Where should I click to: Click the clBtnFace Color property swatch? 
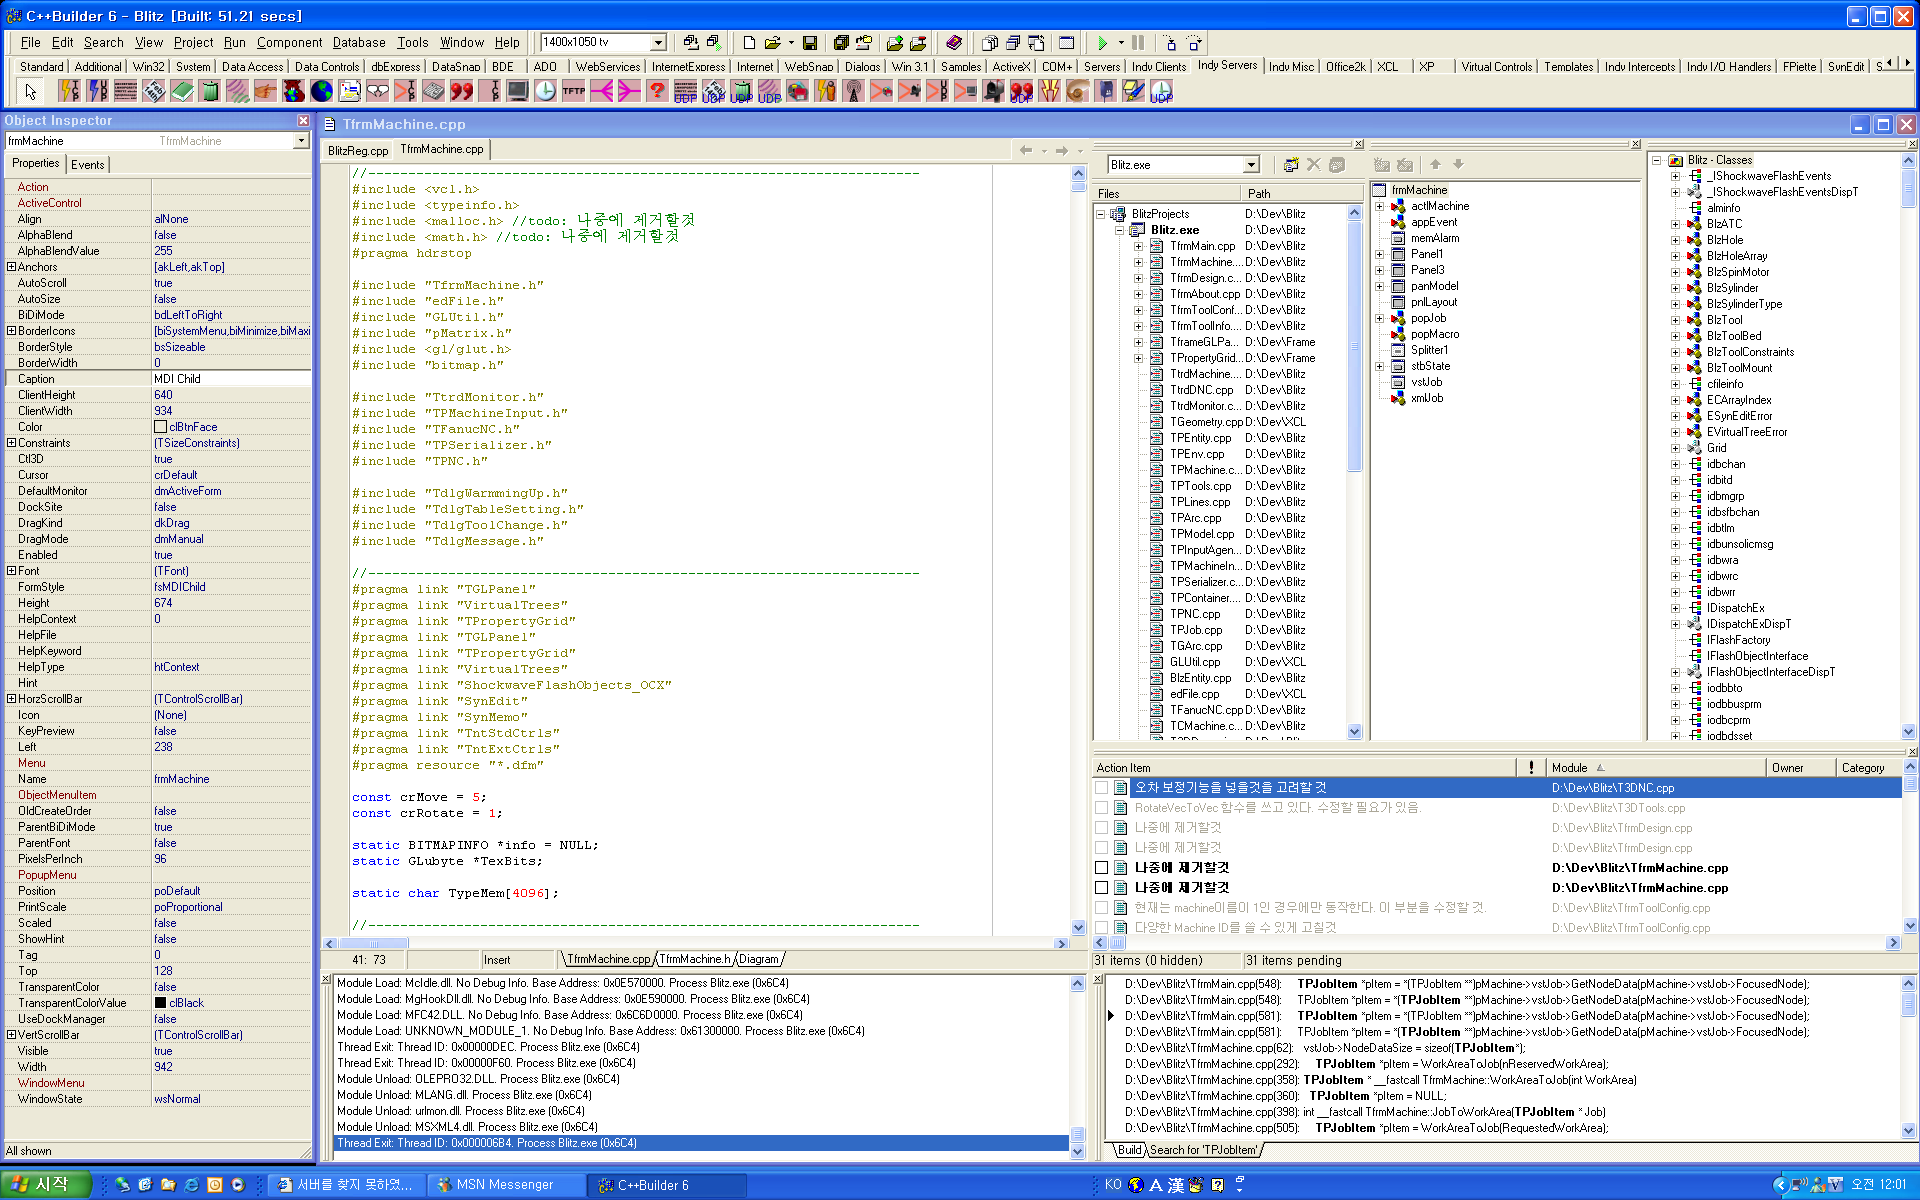pos(160,427)
